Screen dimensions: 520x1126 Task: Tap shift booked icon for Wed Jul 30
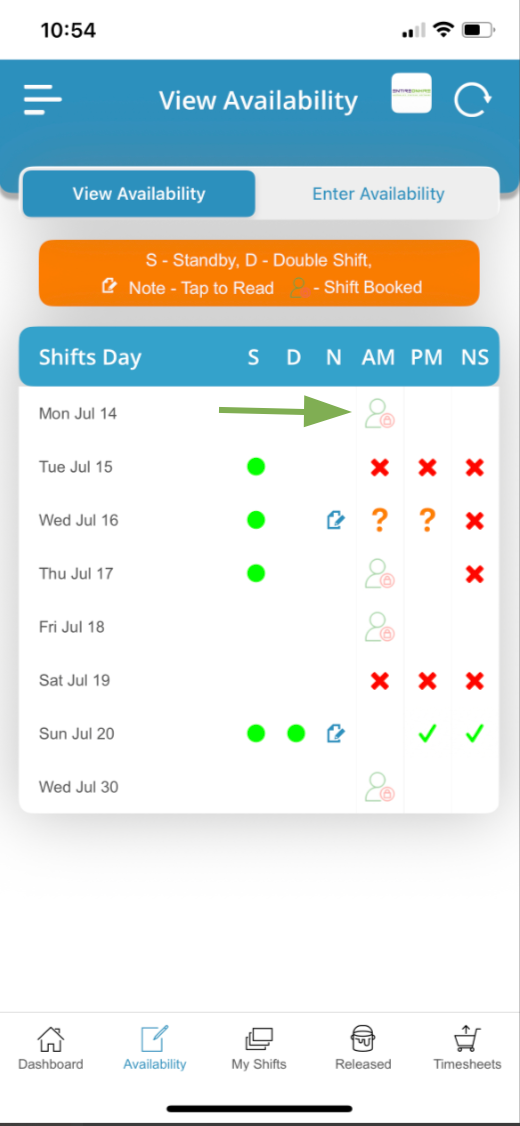click(x=379, y=787)
